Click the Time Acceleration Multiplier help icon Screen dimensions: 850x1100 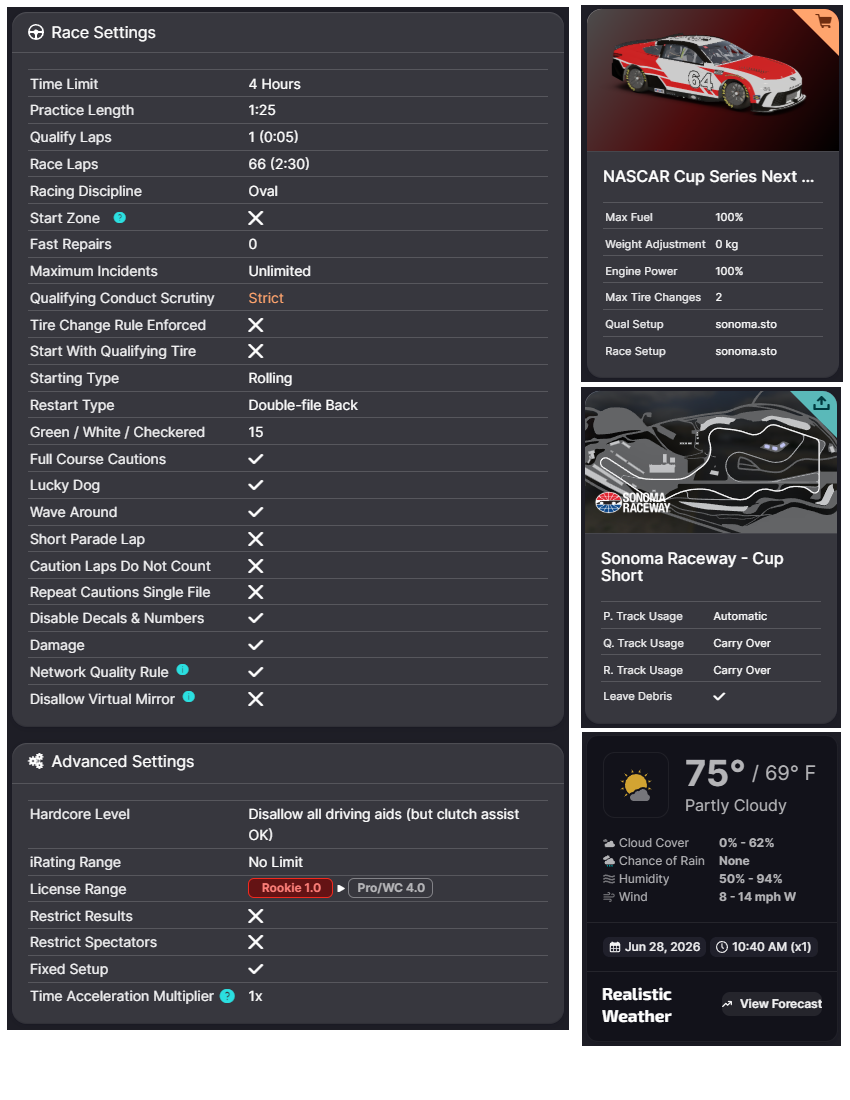point(227,996)
